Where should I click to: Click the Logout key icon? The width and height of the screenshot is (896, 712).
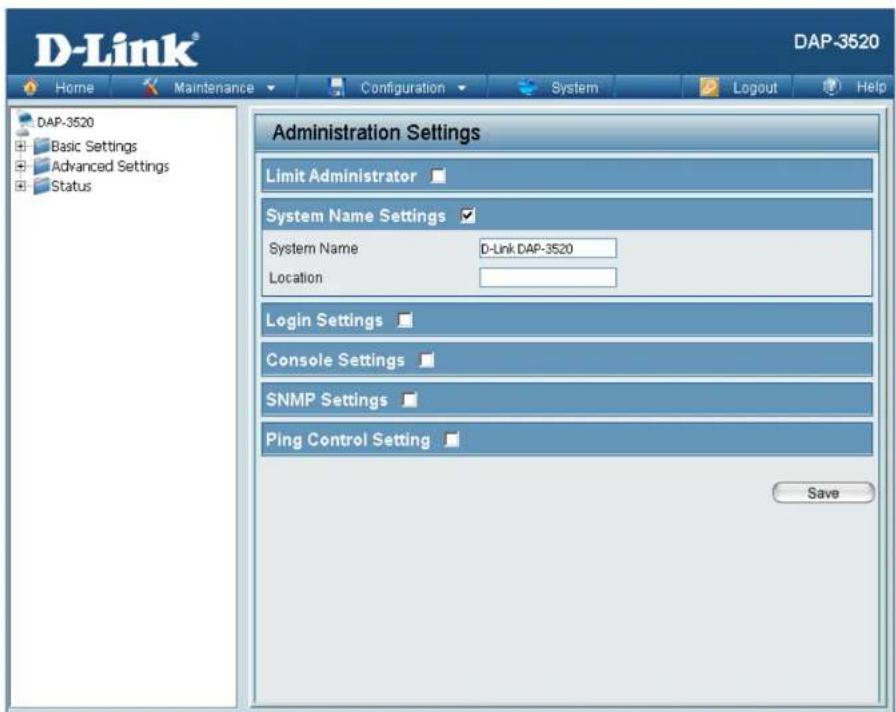pyautogui.click(x=709, y=87)
